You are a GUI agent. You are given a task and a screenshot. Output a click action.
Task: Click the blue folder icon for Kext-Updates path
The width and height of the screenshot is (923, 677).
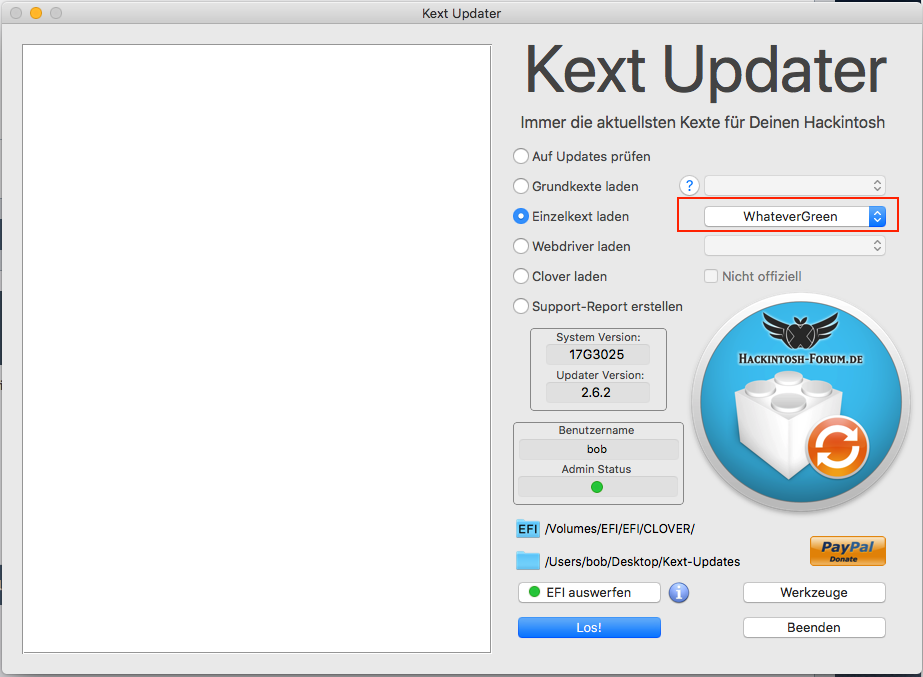coord(527,561)
